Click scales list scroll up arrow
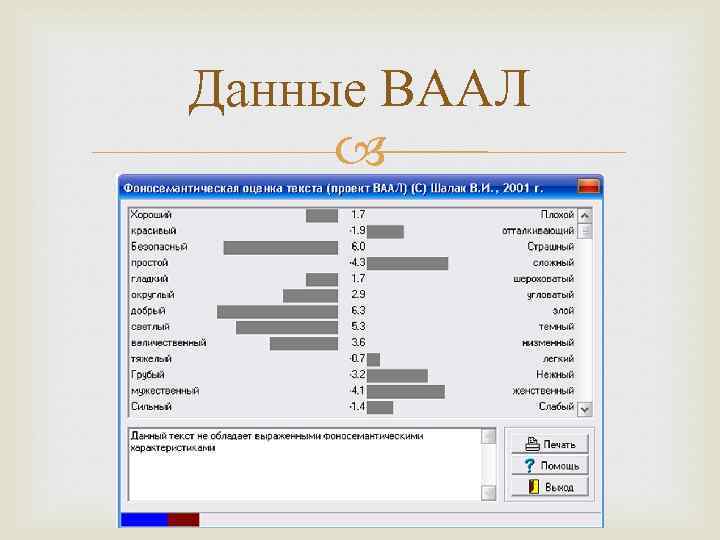 [x=585, y=215]
